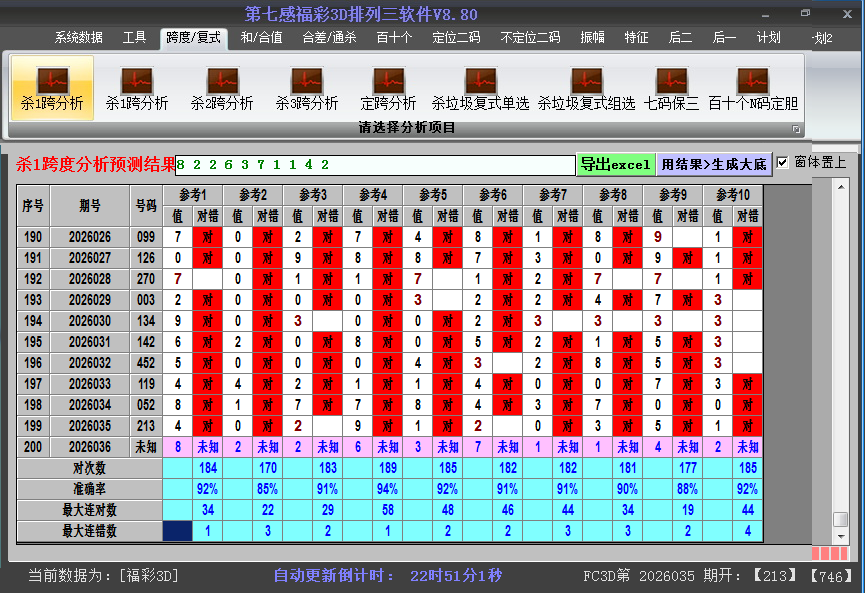Open the 定跨分析 analysis
The width and height of the screenshot is (865, 593).
click(x=388, y=88)
